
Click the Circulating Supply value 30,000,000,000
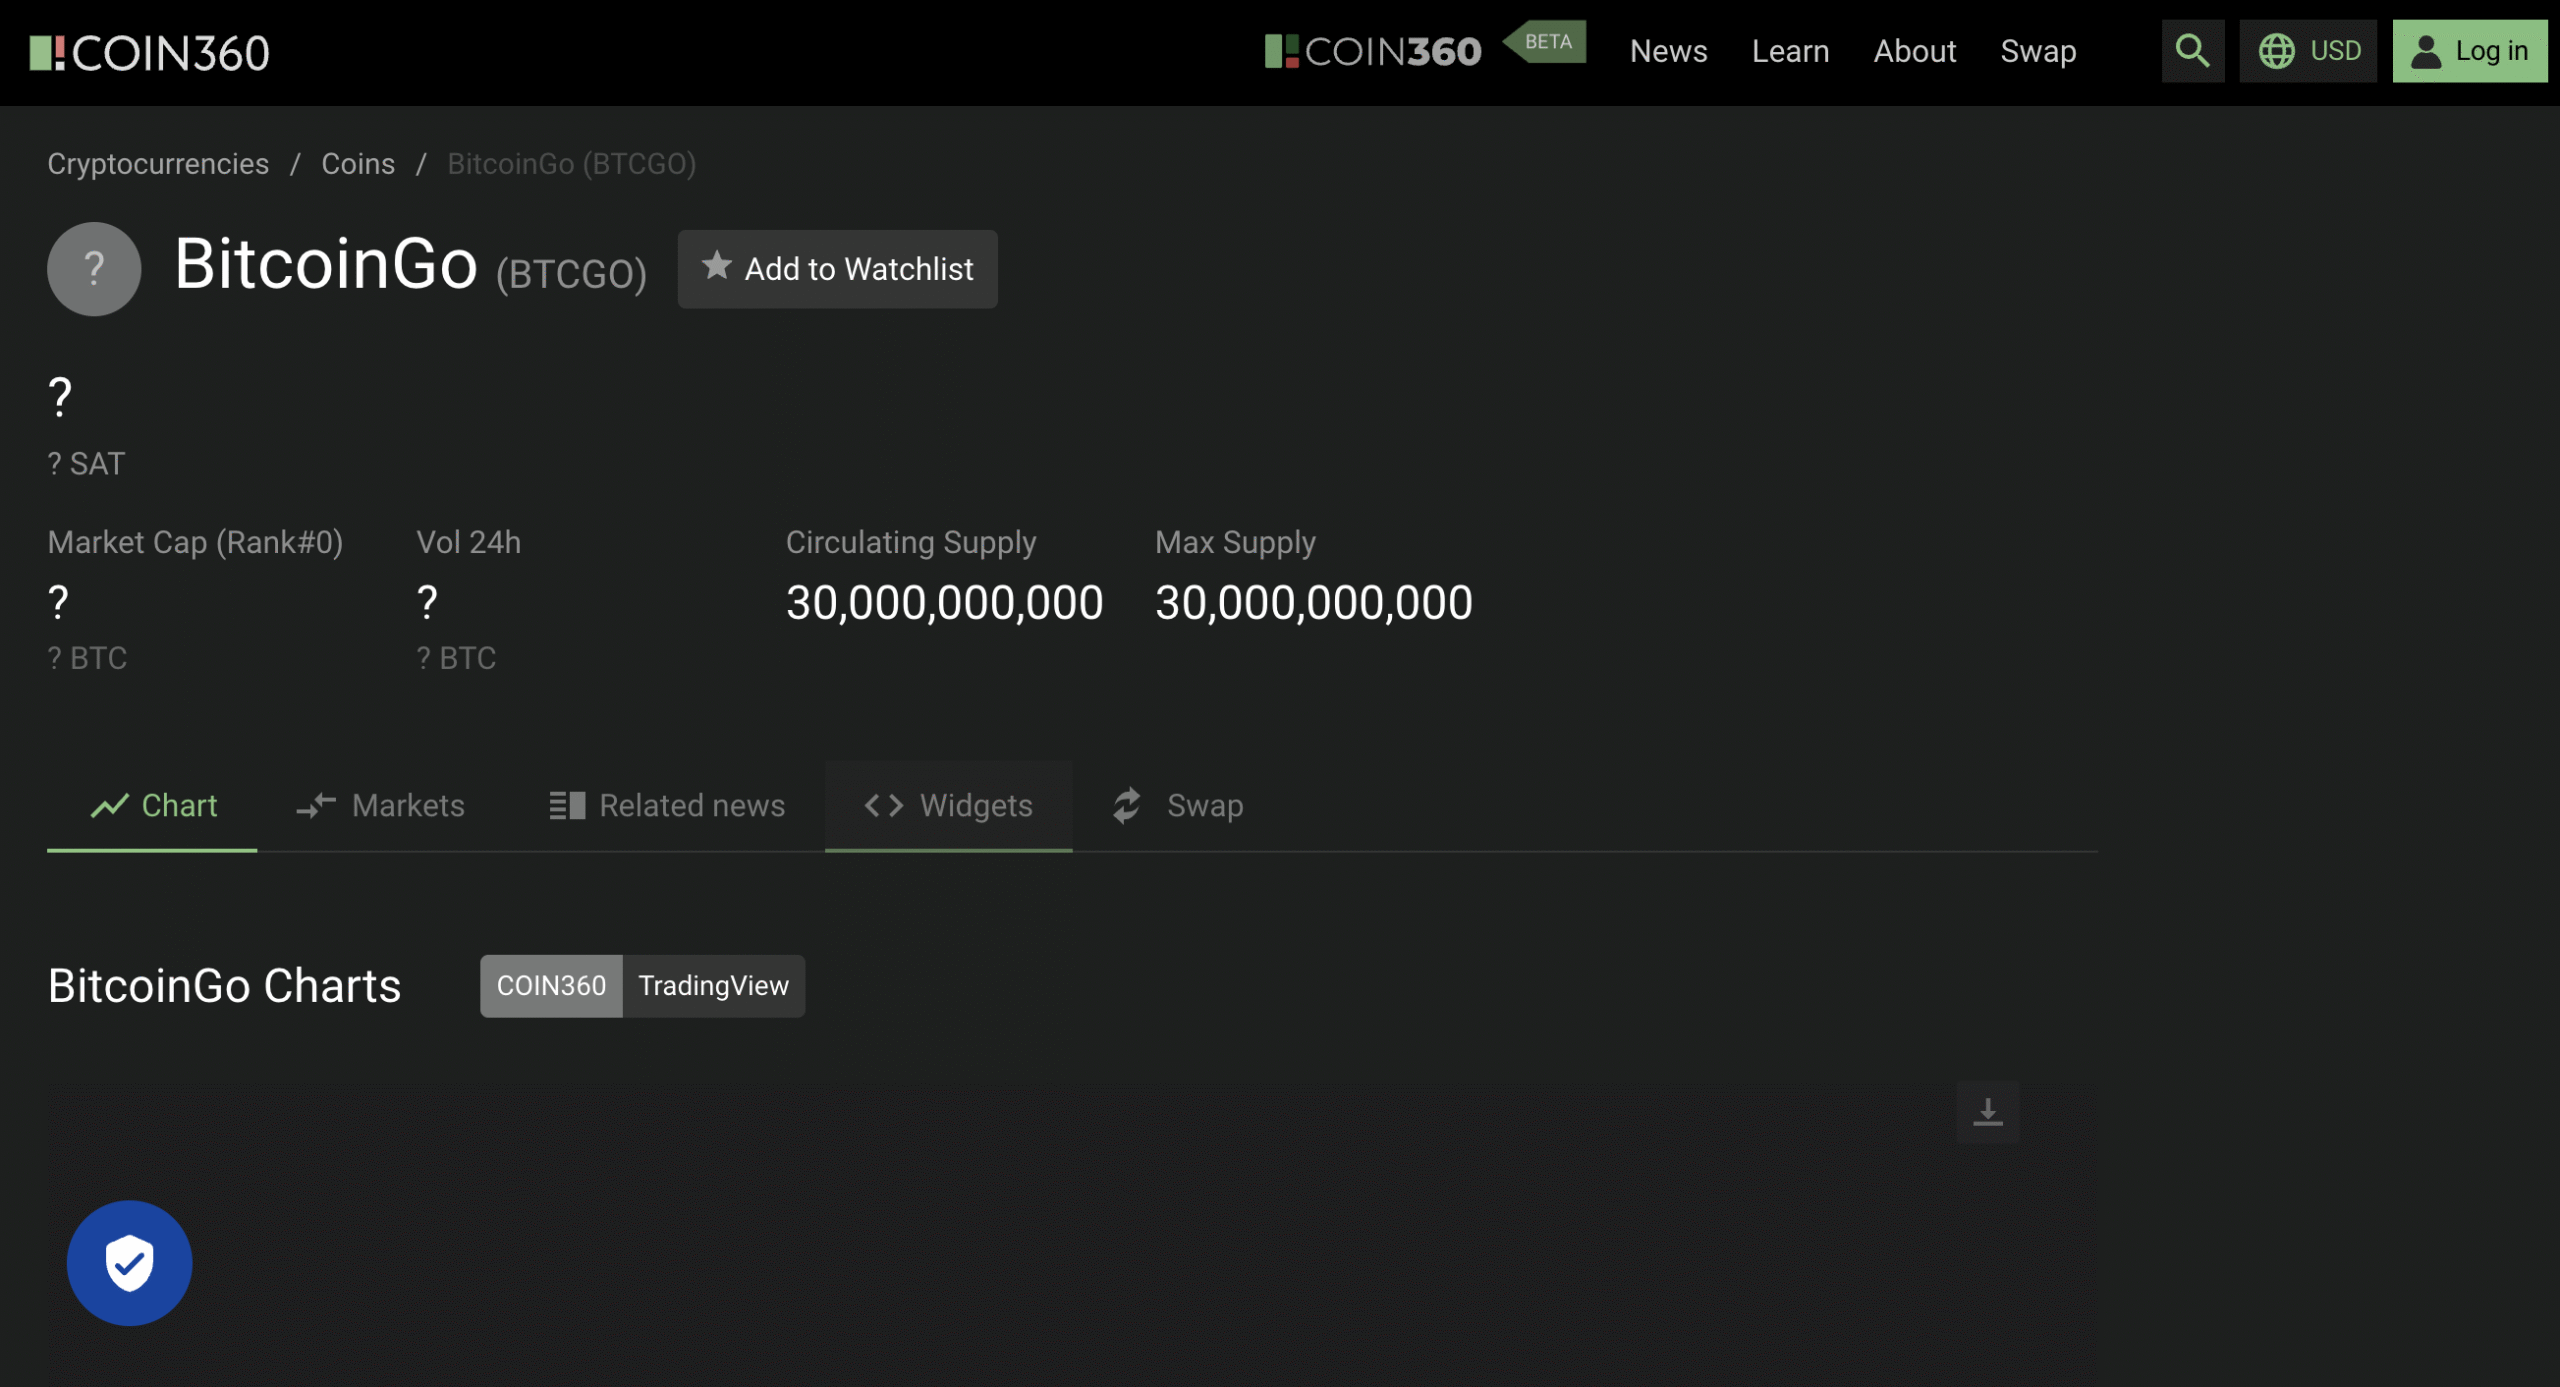pos(944,603)
